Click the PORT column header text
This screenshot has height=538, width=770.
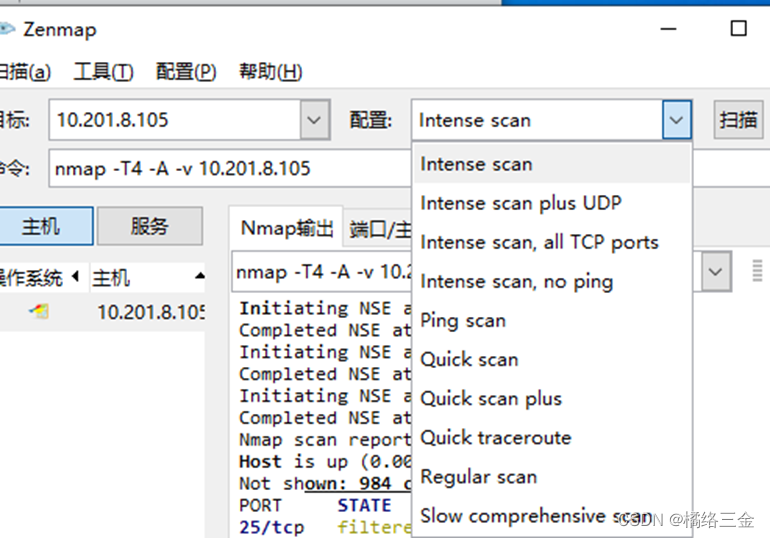click(x=260, y=506)
